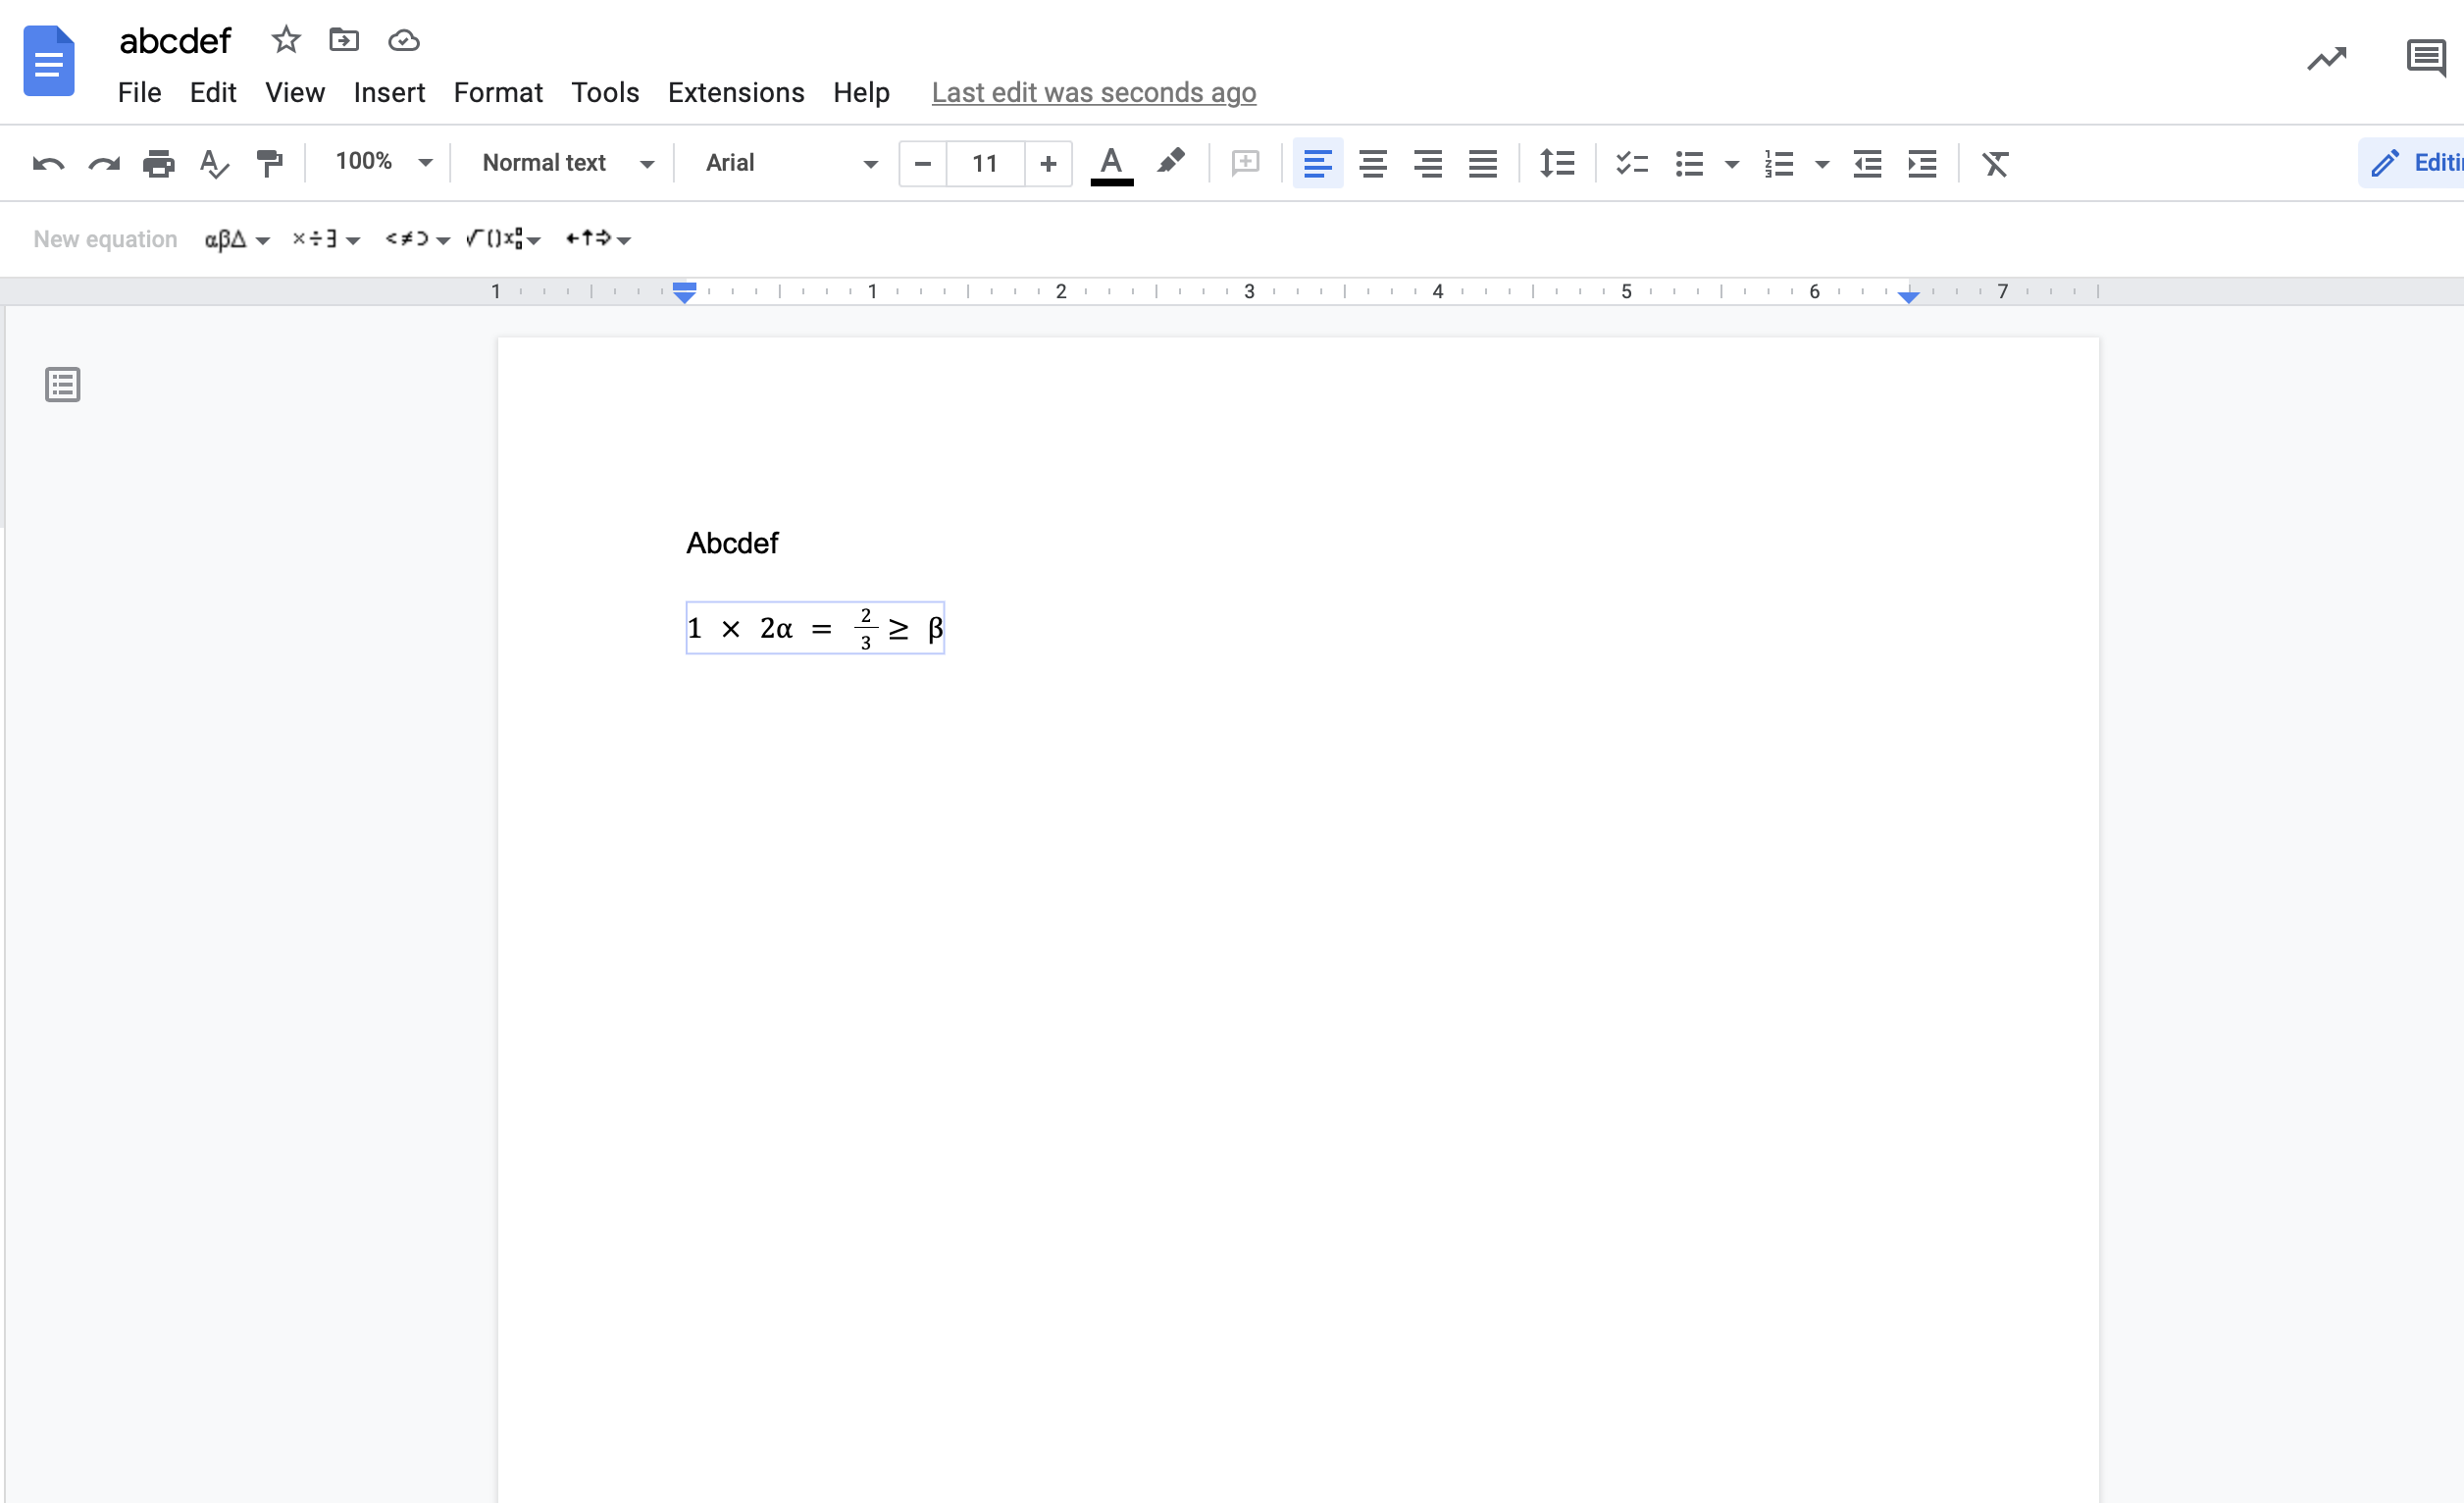Open version history via last edit link
The image size is (2464, 1503).
[1093, 93]
